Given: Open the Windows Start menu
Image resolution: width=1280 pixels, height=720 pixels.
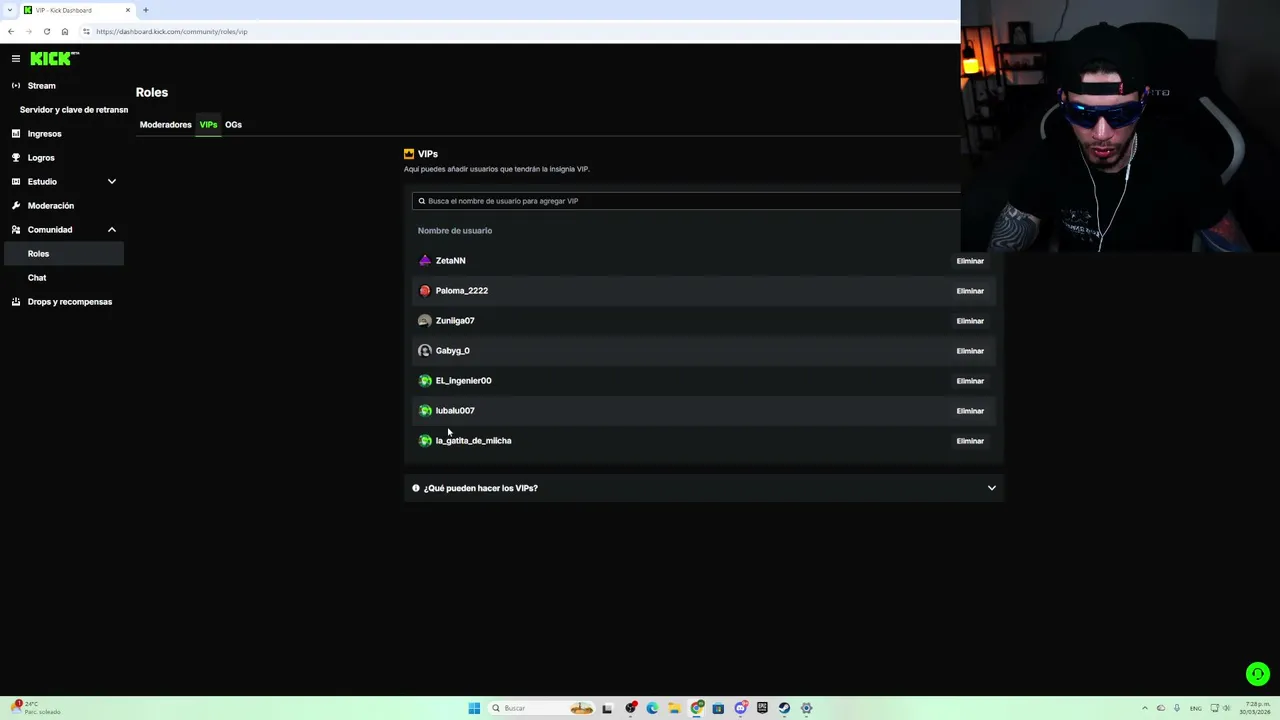Looking at the screenshot, I should pyautogui.click(x=474, y=708).
